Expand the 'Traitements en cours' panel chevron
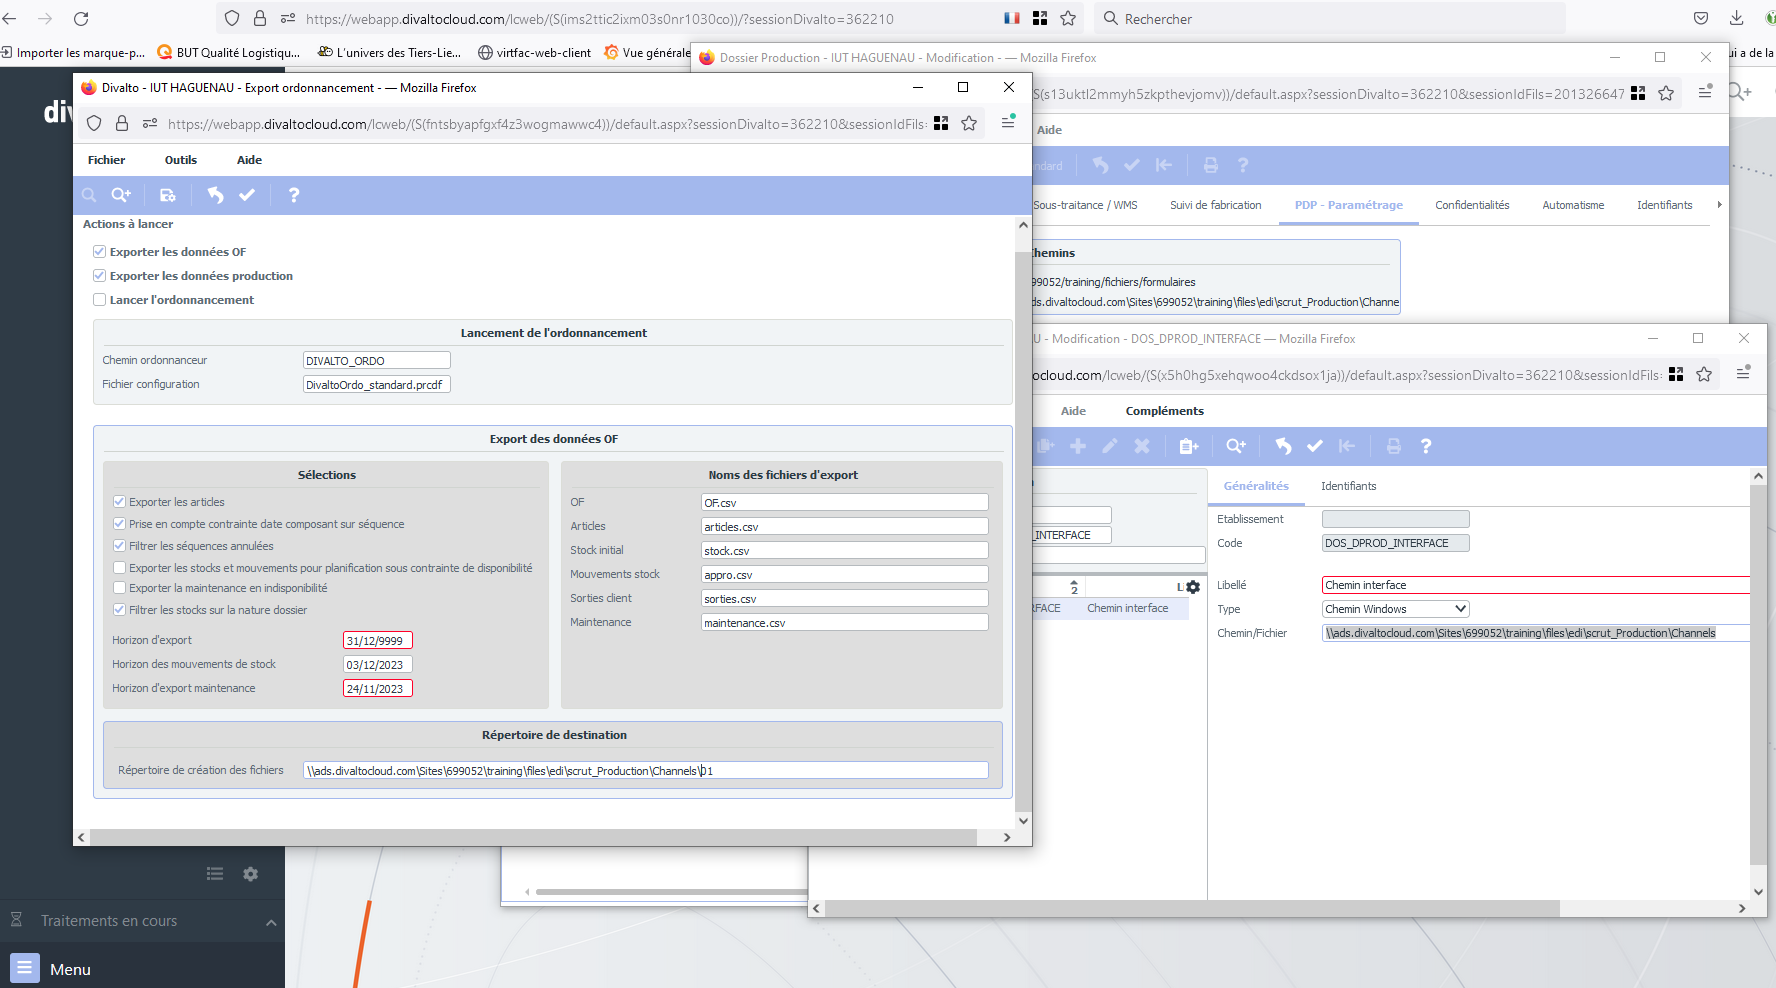Screen dimensions: 1776x988 pyautogui.click(x=271, y=922)
